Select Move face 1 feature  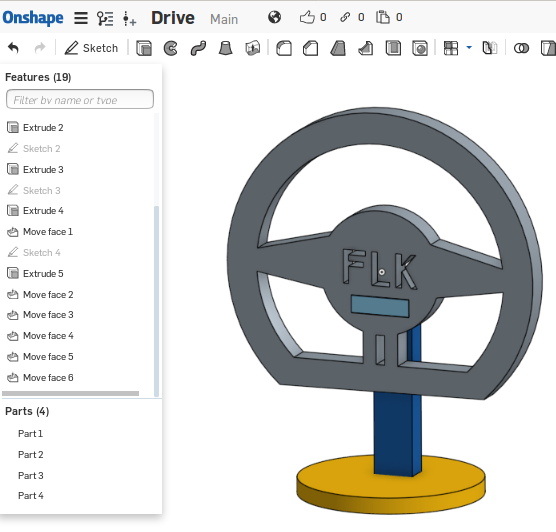40,232
